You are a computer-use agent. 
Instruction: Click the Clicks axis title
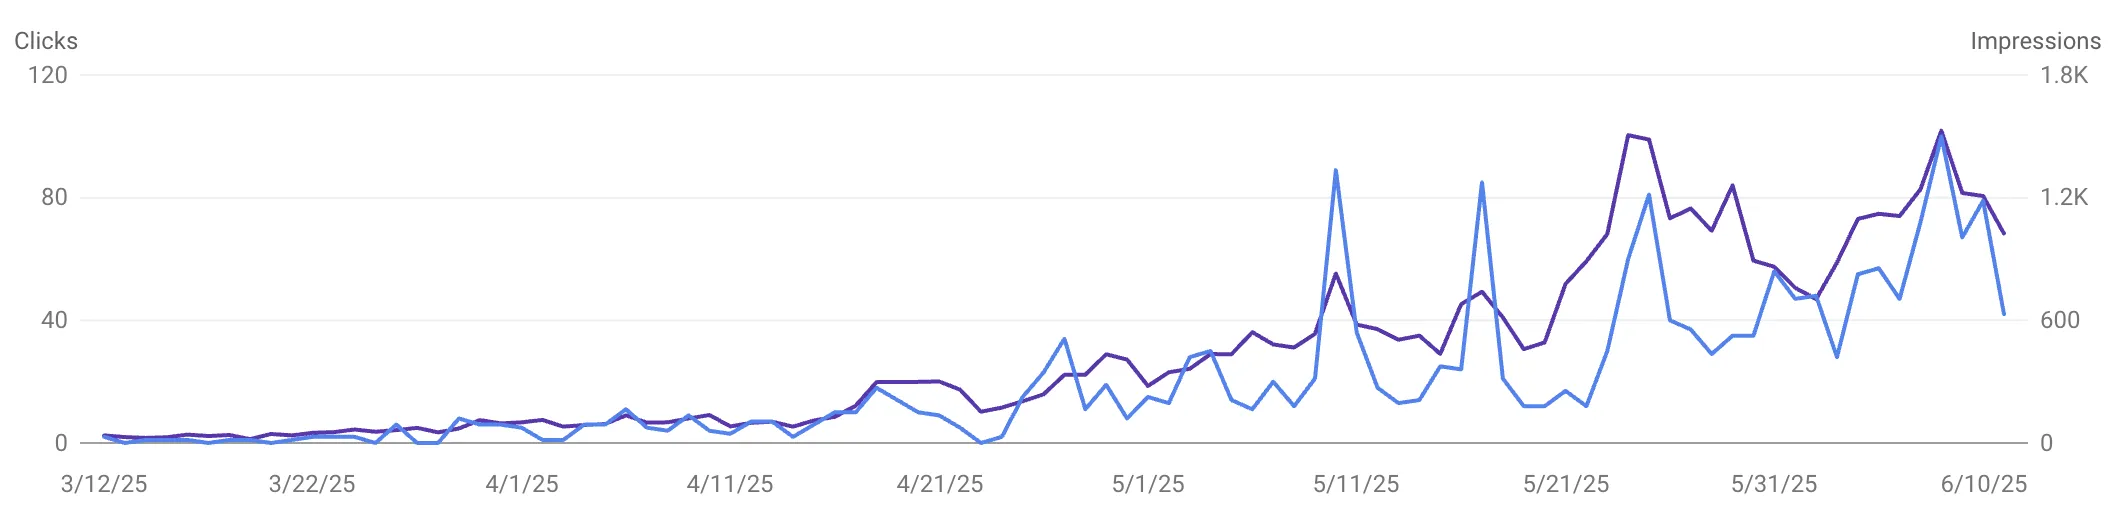[46, 41]
